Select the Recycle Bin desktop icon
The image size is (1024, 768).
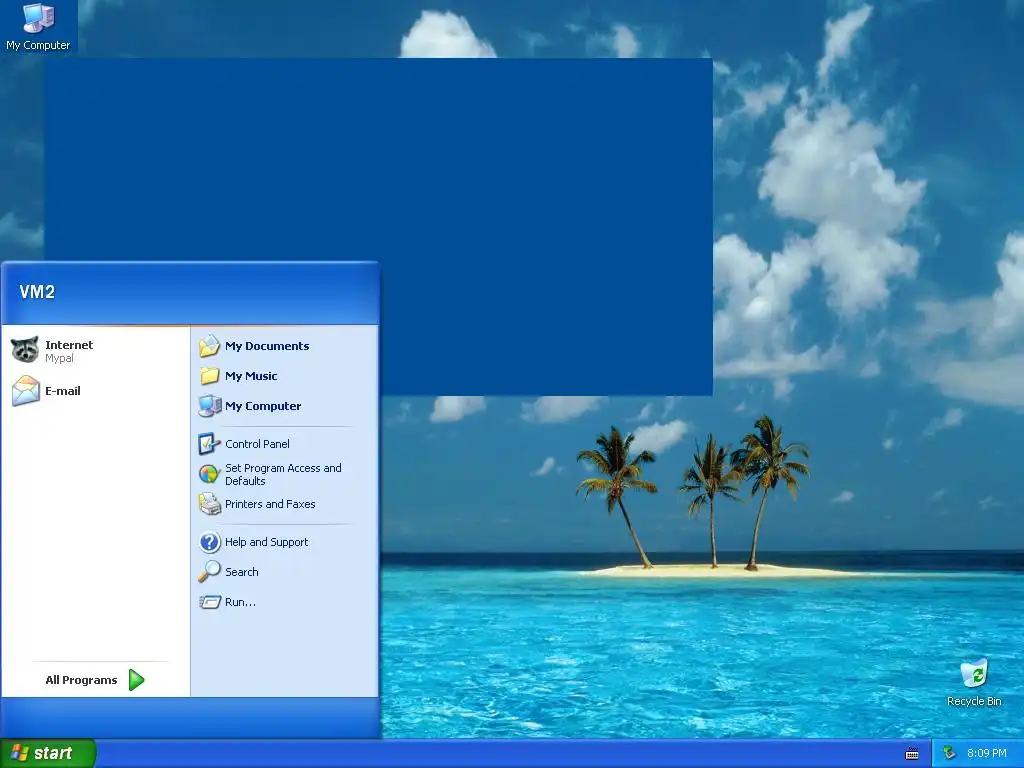pos(974,683)
